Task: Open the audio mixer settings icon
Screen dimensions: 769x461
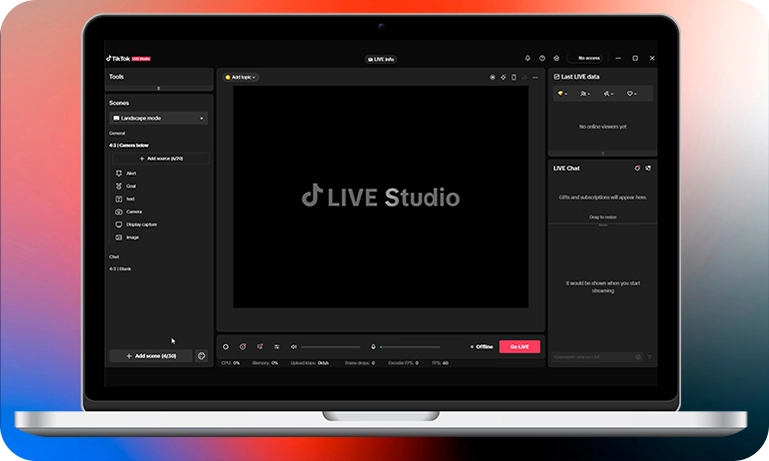Action: [276, 346]
